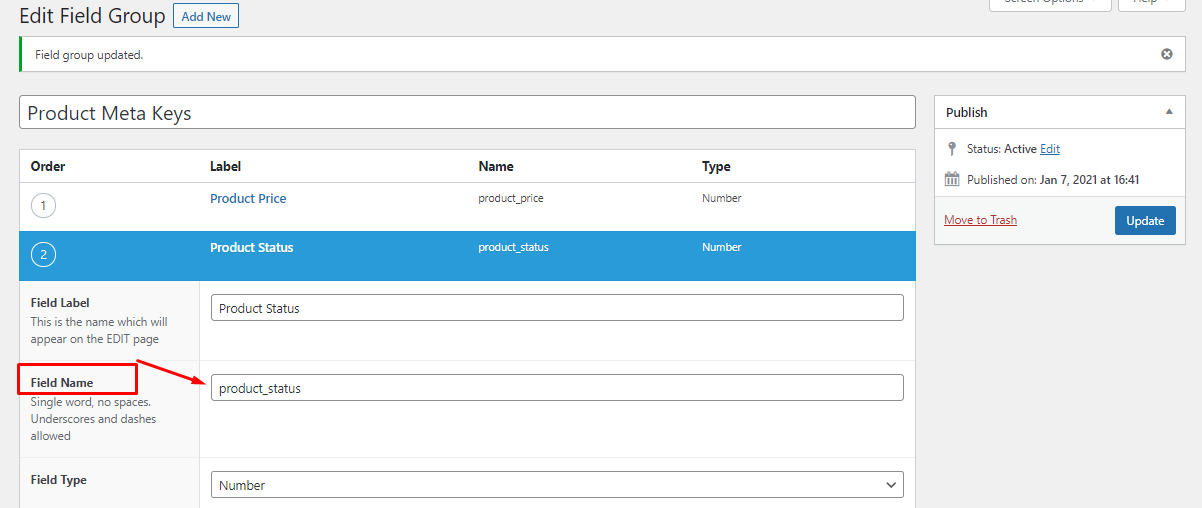
Task: Open the Field Type dropdown
Action: [557, 485]
